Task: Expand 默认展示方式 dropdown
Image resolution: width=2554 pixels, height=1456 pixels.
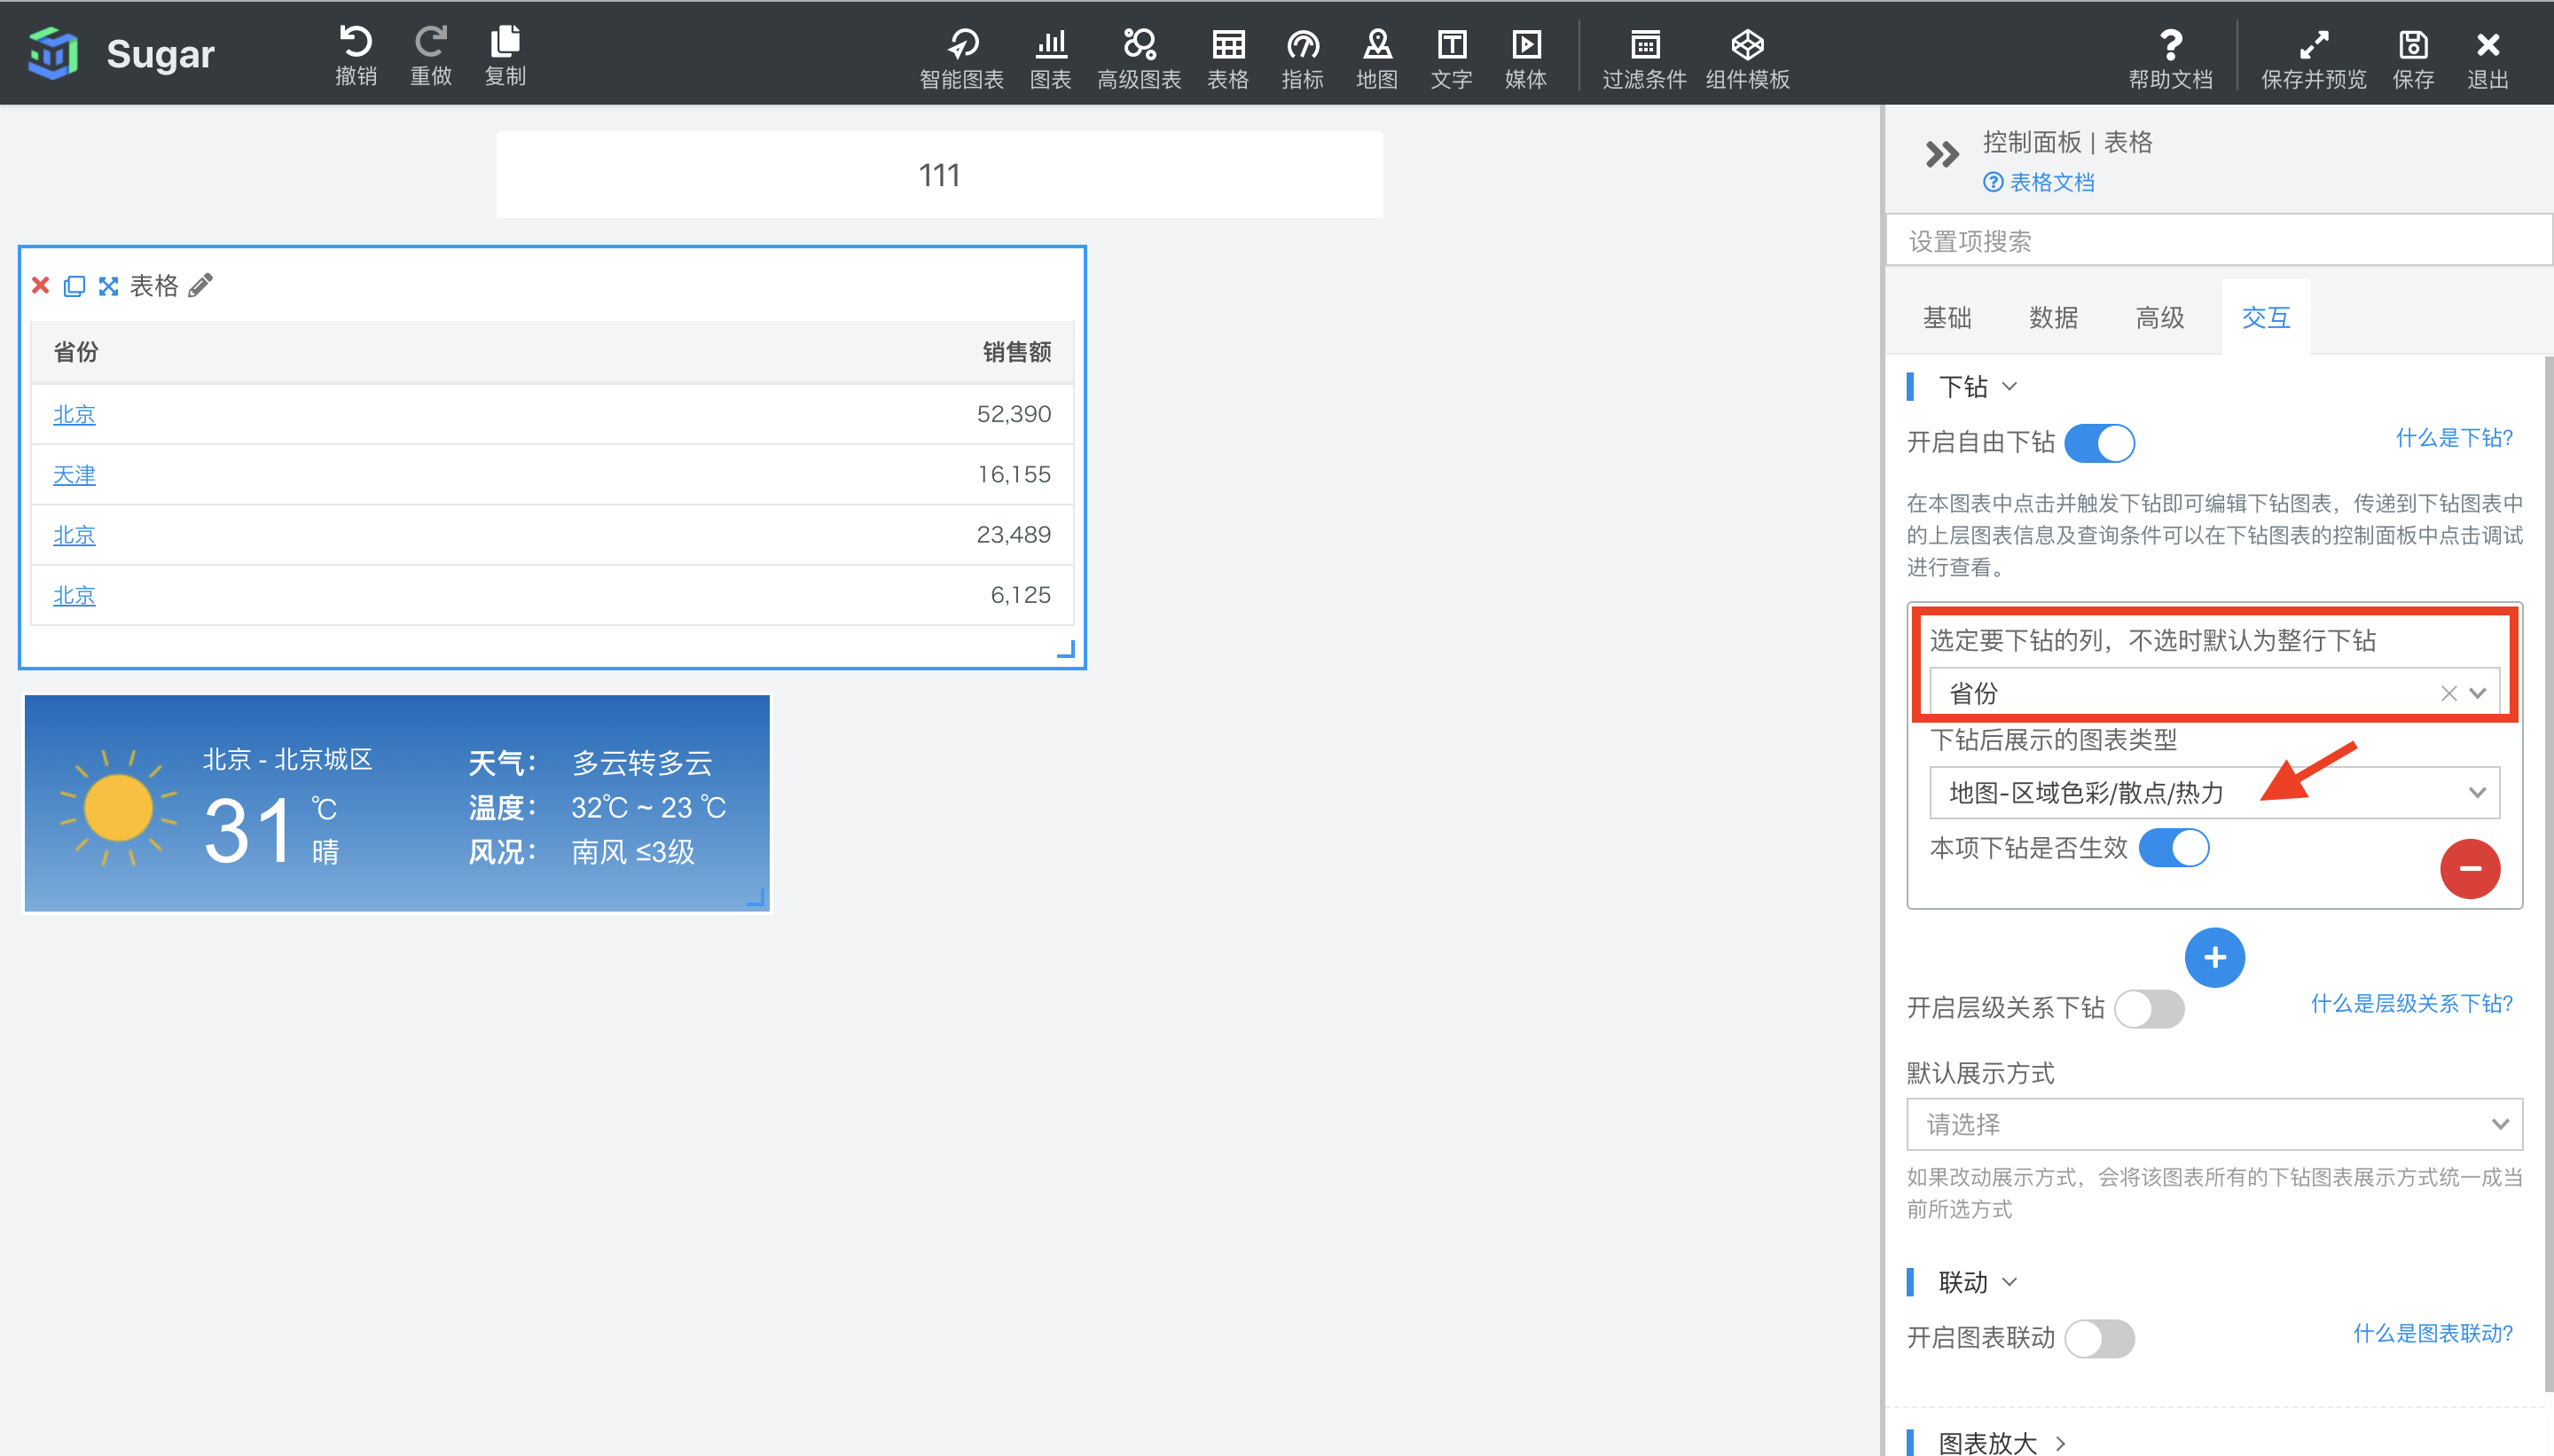Action: pos(2210,1123)
